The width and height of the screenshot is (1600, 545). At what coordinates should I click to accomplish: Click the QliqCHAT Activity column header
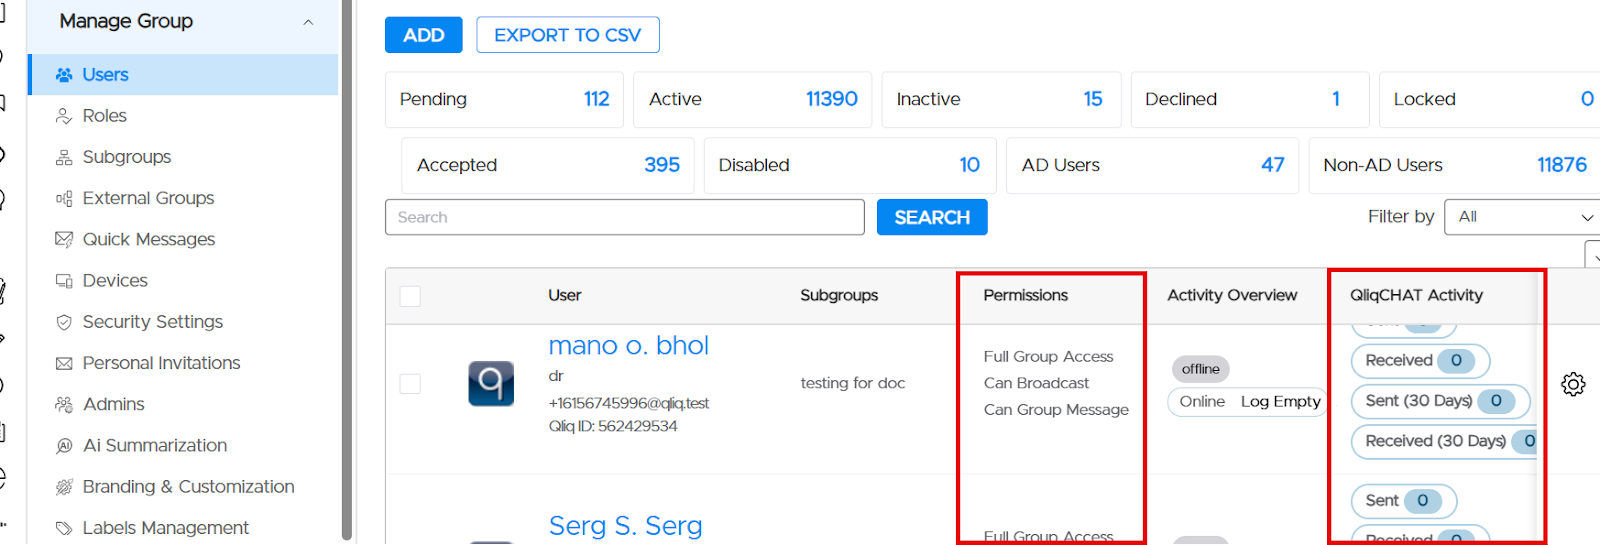(x=1416, y=295)
